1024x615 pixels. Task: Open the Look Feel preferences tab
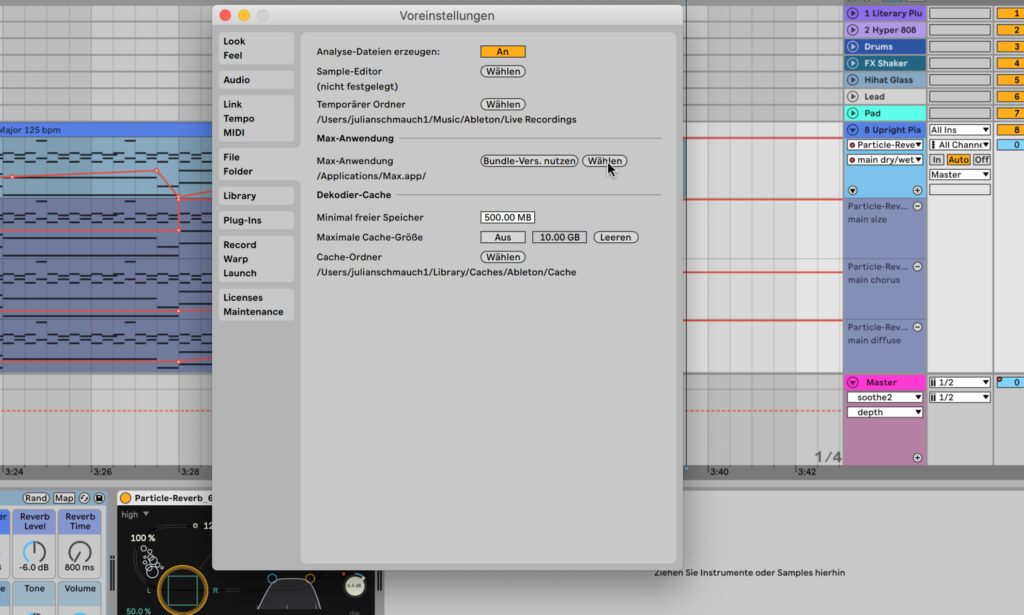[255, 48]
